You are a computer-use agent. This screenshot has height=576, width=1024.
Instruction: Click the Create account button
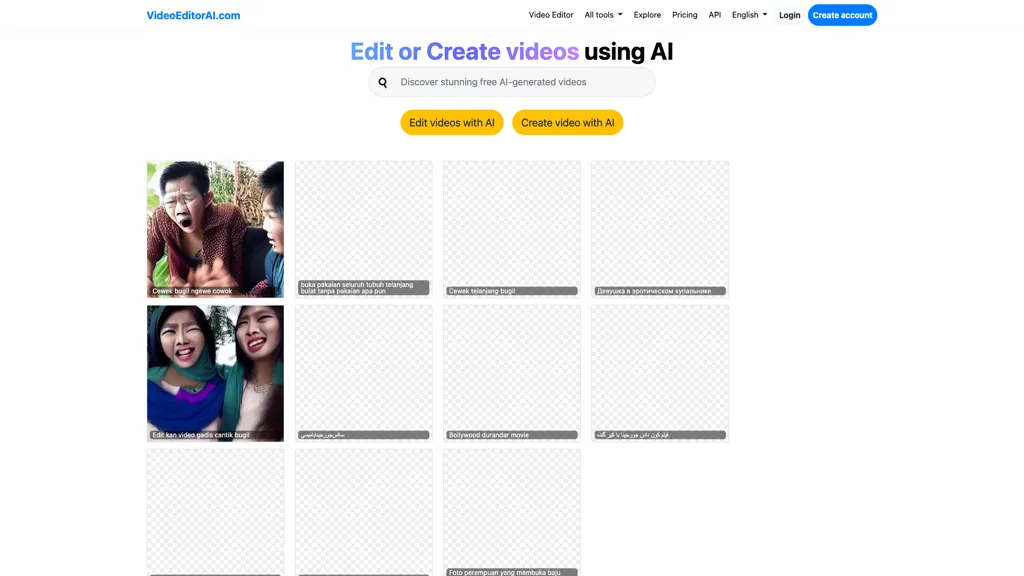[842, 15]
